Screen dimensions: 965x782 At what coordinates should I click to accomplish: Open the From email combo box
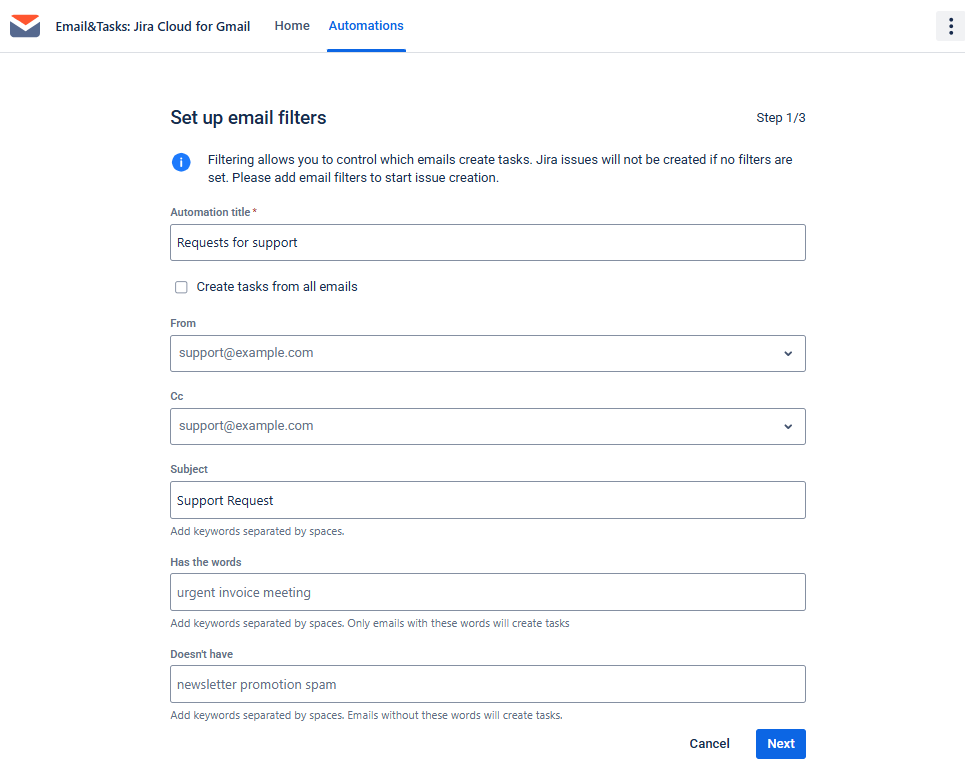tap(470, 354)
